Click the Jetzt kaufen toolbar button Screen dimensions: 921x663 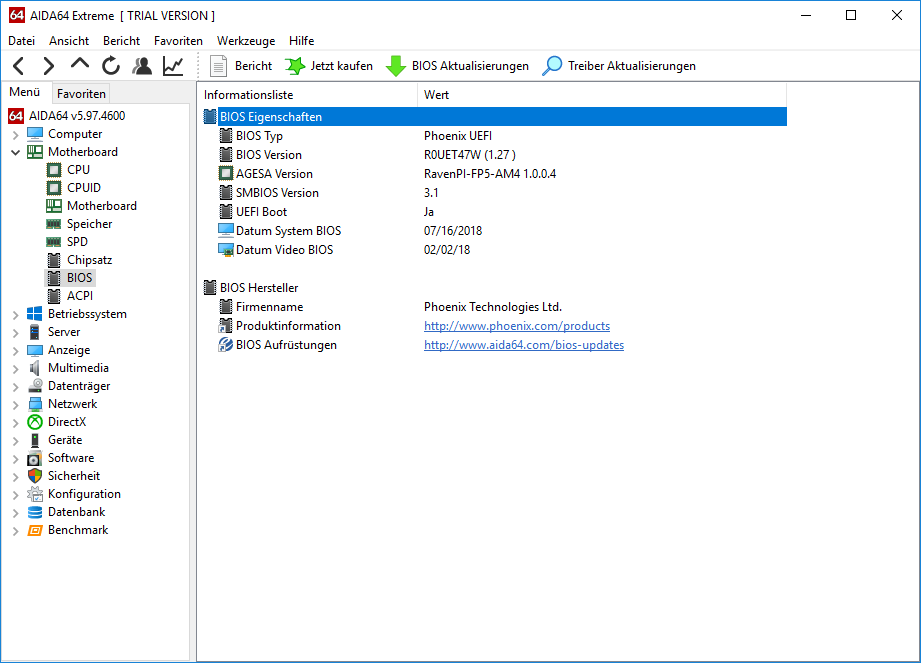pos(329,66)
